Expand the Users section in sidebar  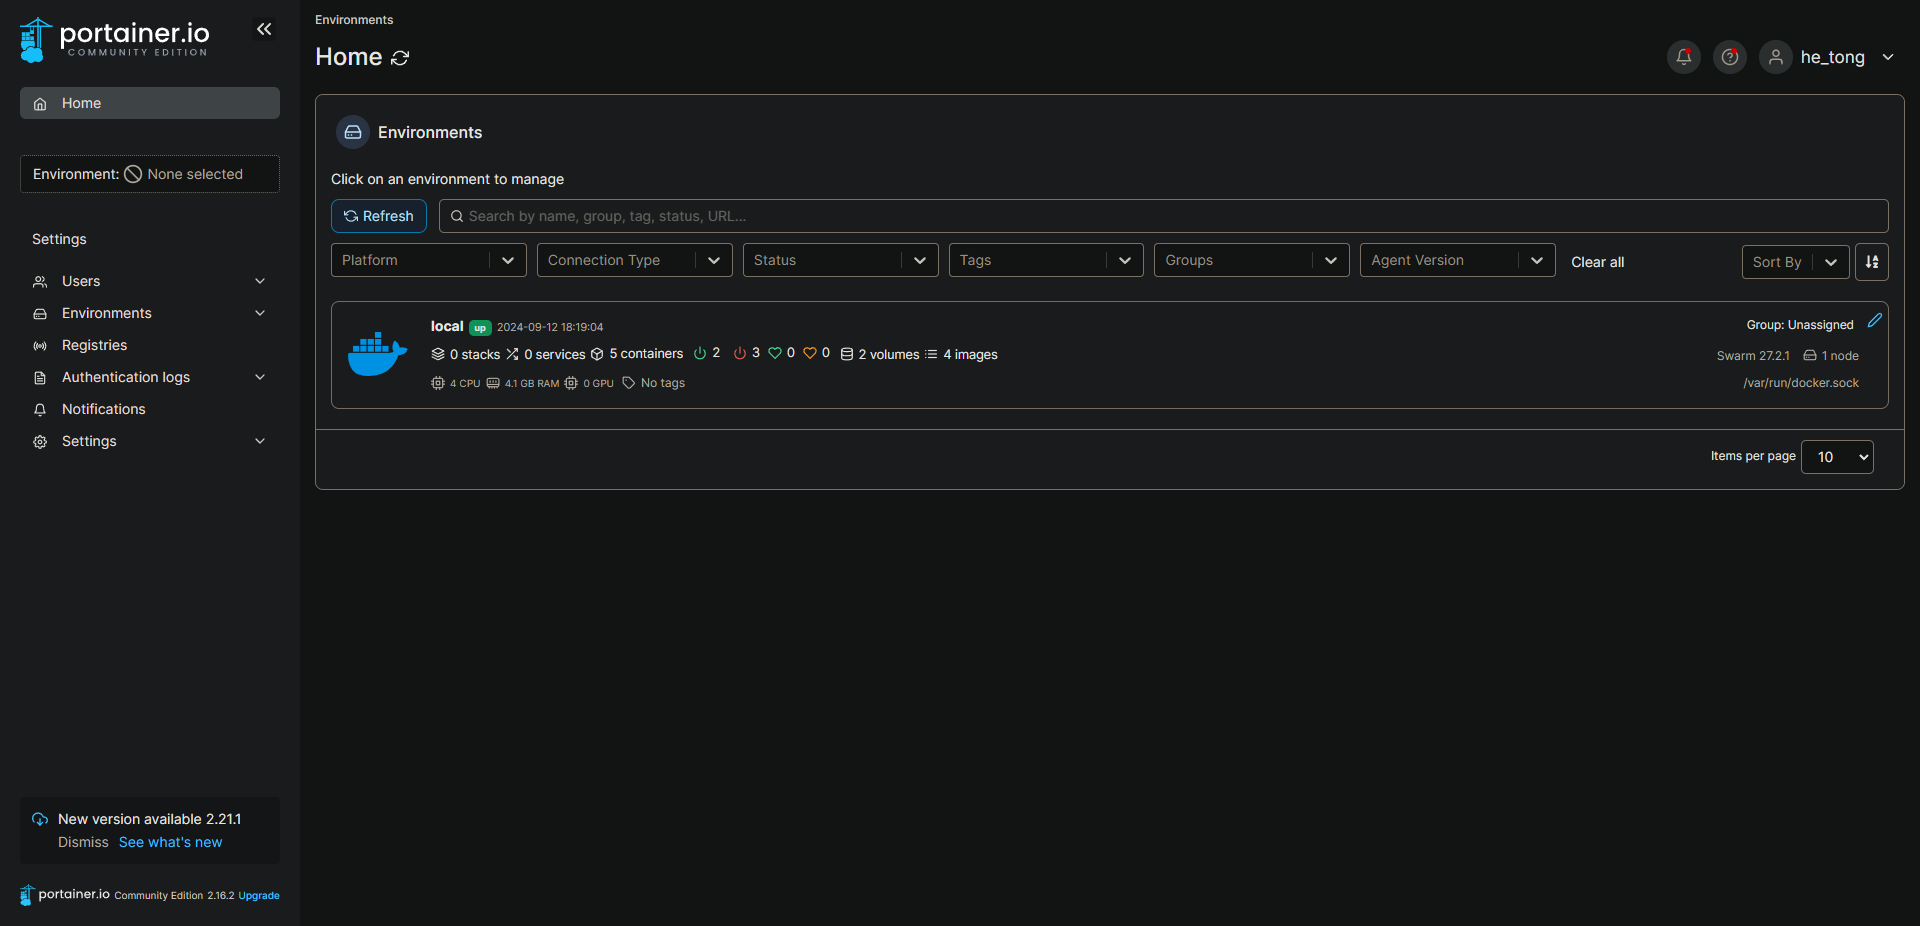click(149, 281)
